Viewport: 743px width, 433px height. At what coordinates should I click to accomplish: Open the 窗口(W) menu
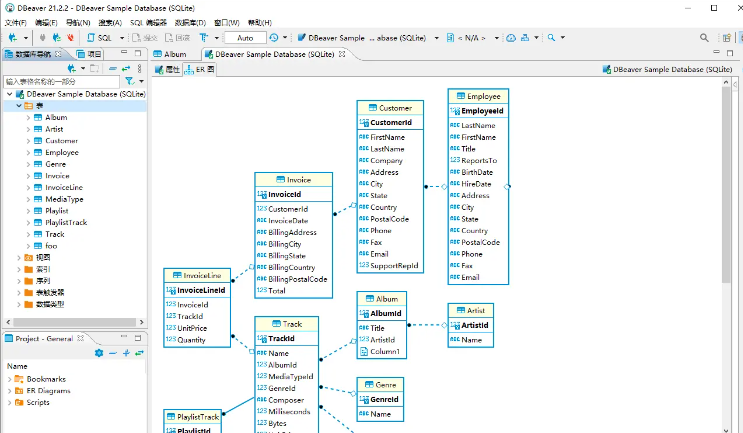tap(227, 22)
